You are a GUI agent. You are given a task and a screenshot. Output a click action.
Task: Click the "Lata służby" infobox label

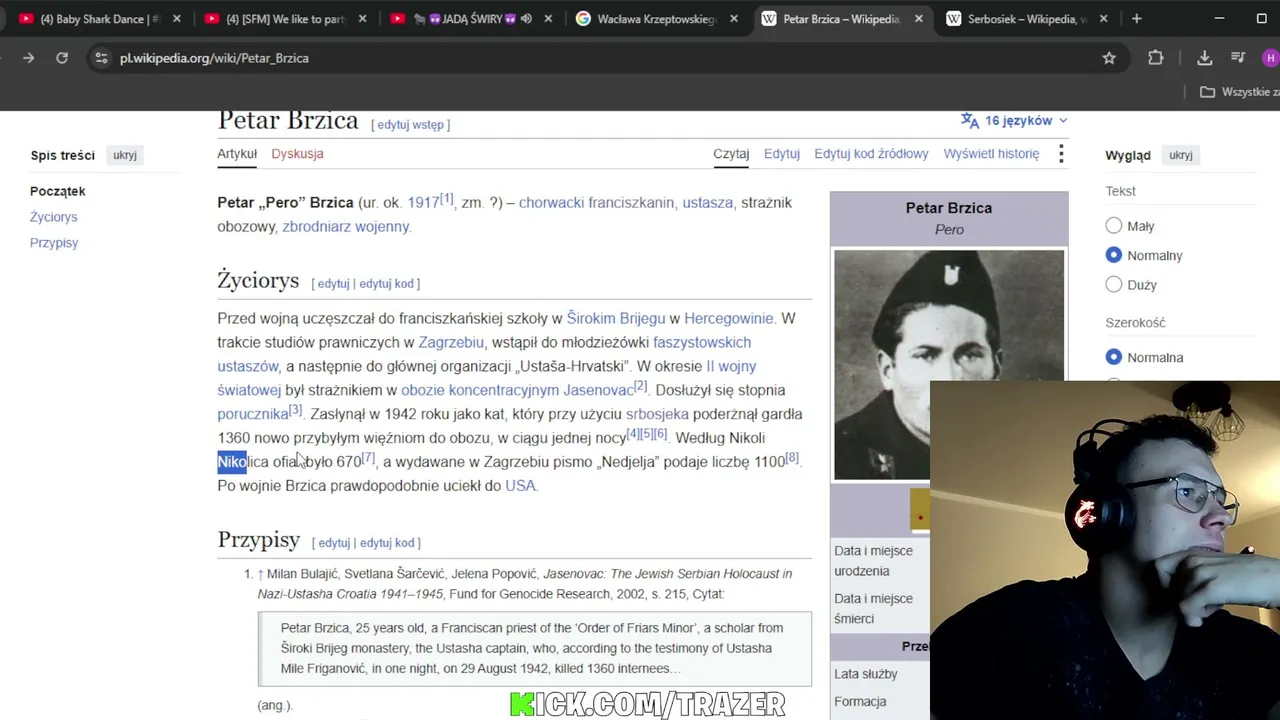pos(866,674)
